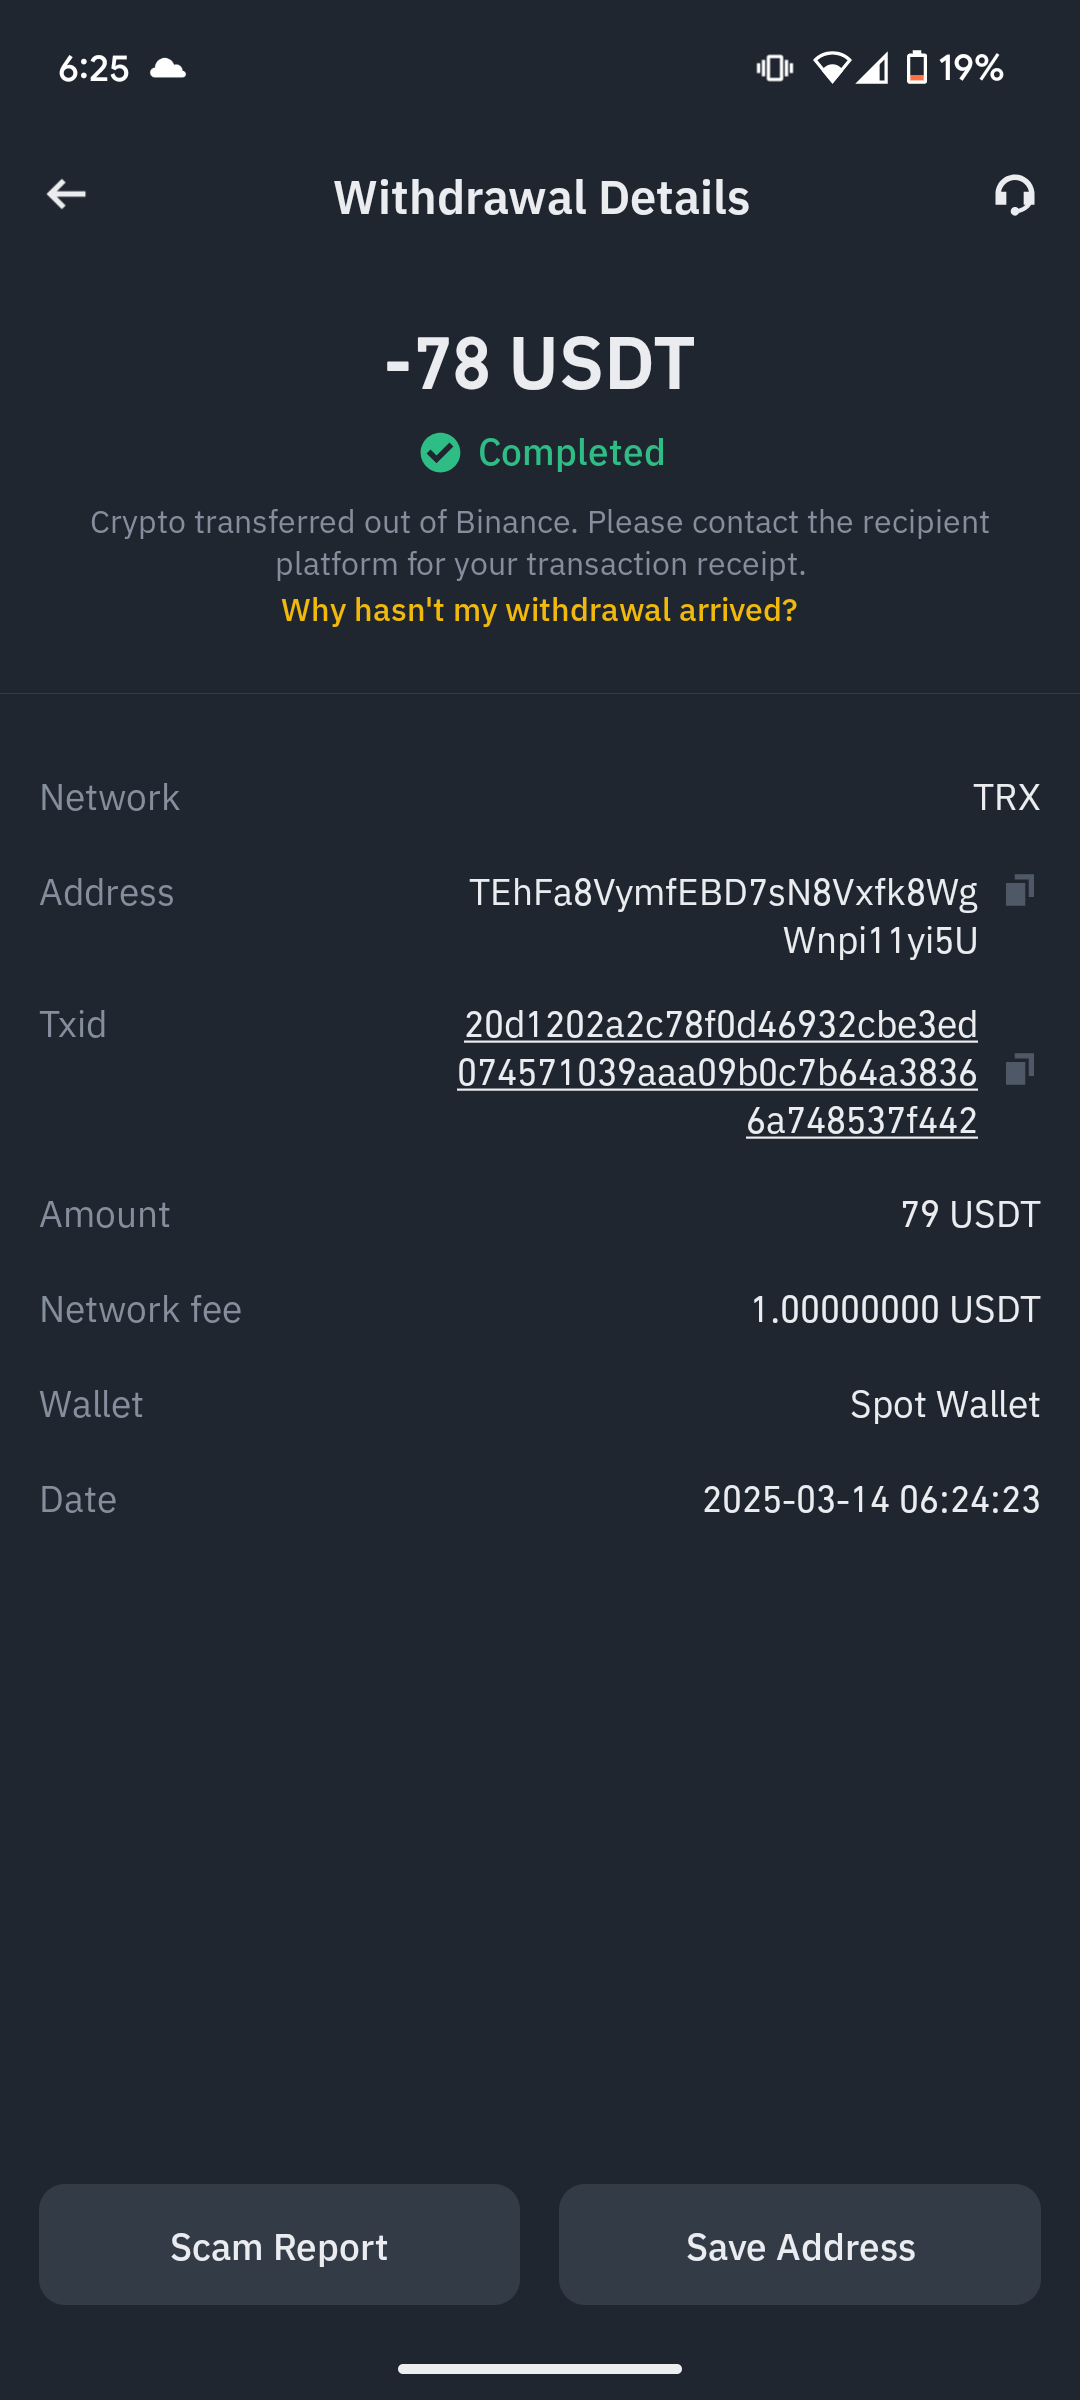Open customer support headset icon
Screen dimensions: 1080x2400
tap(1014, 195)
